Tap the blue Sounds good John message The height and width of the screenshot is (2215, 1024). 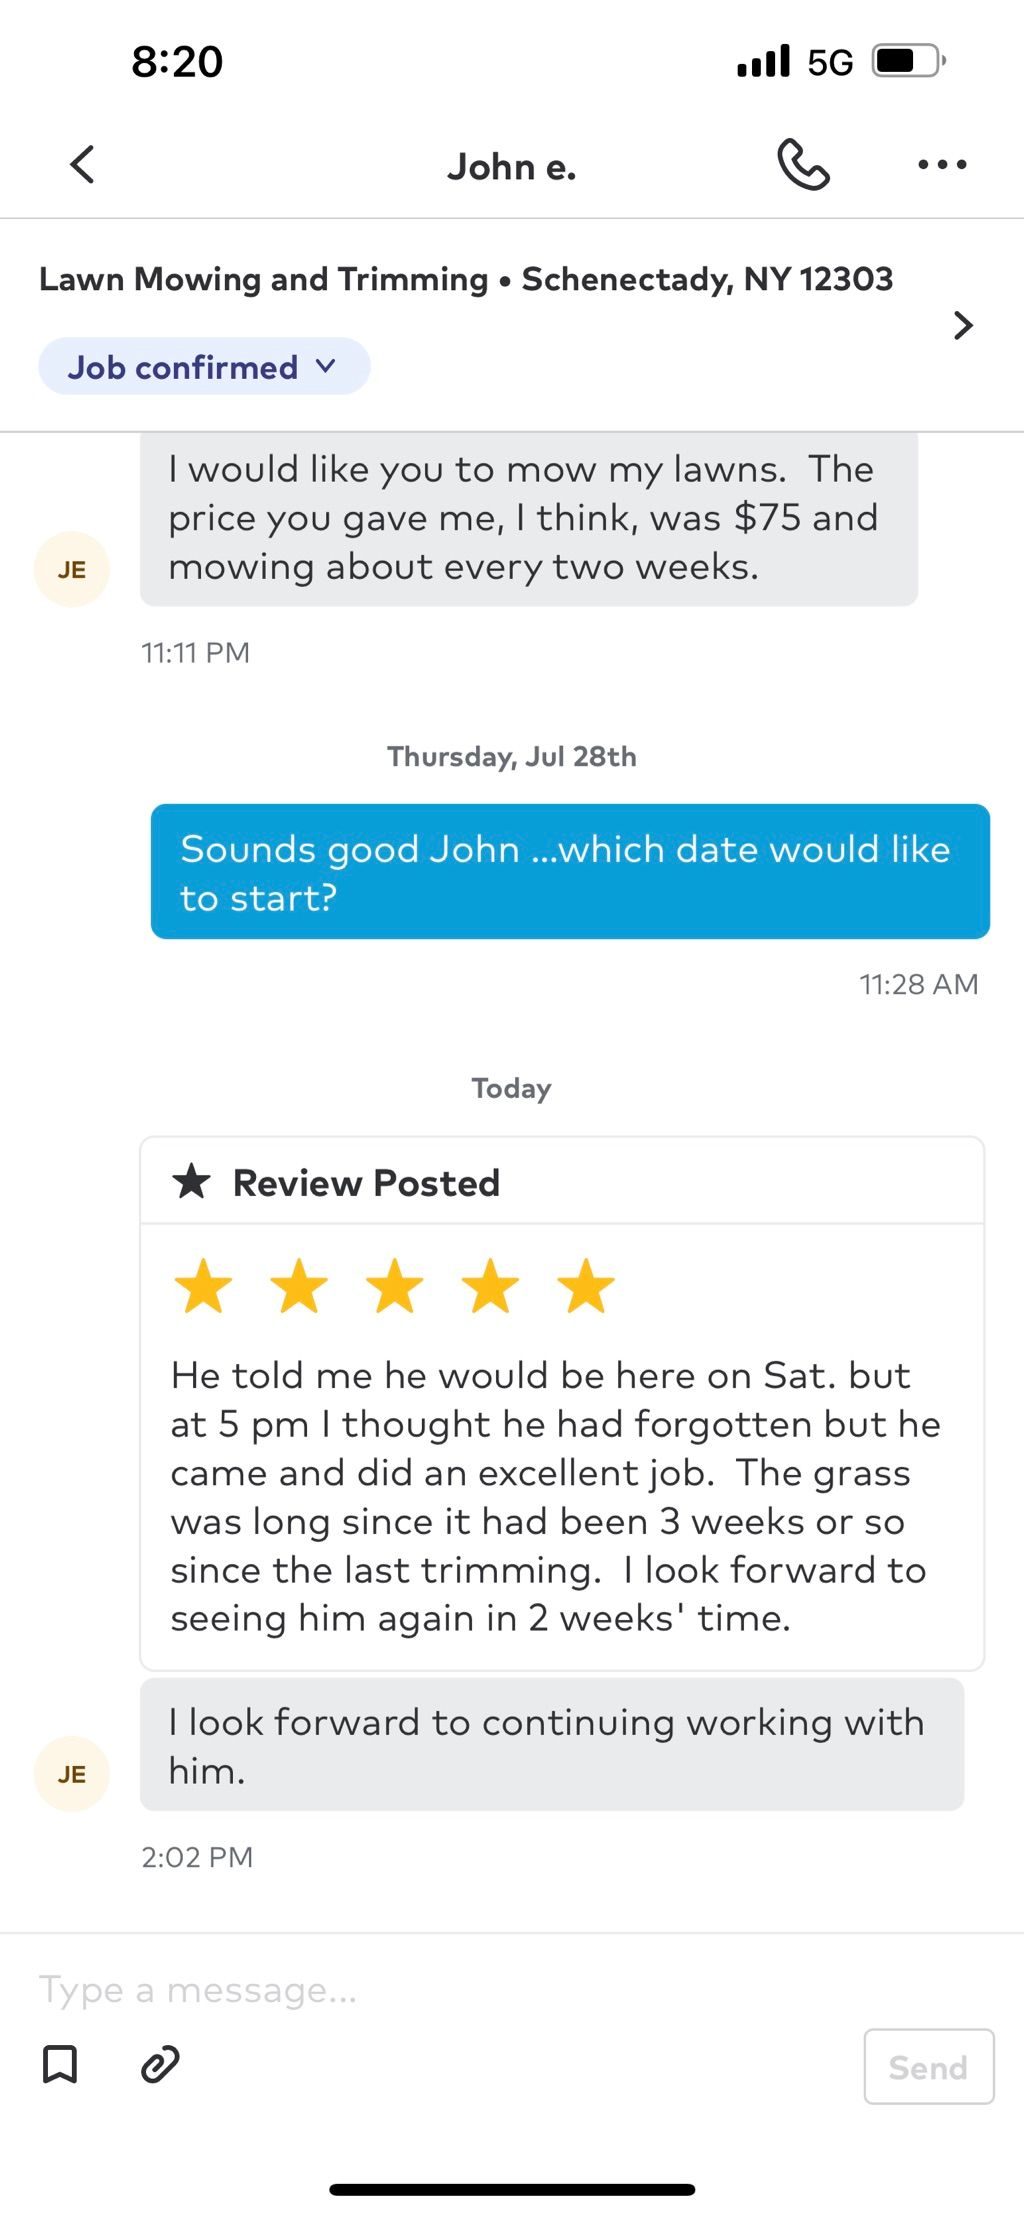click(570, 872)
